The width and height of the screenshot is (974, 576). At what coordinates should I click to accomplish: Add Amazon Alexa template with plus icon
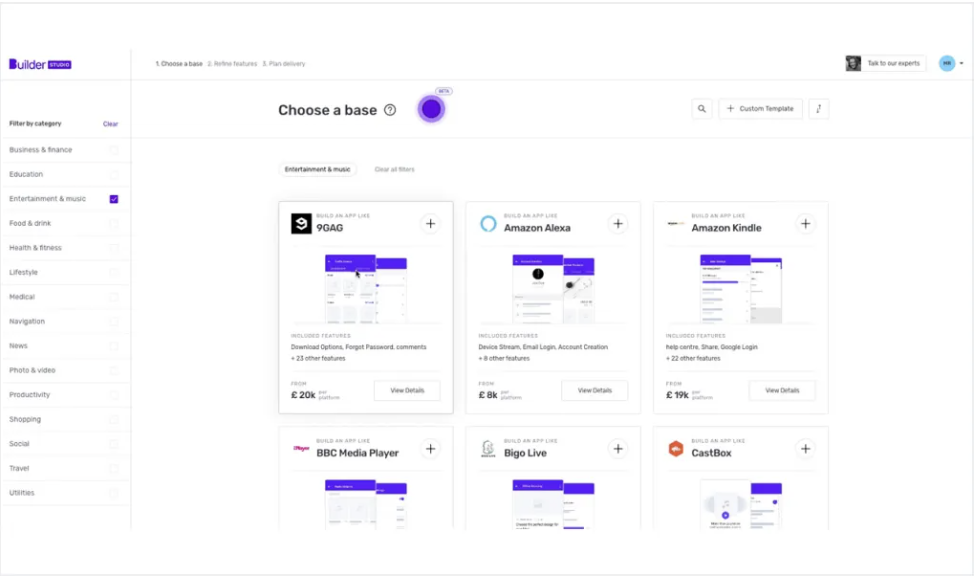[x=618, y=224]
